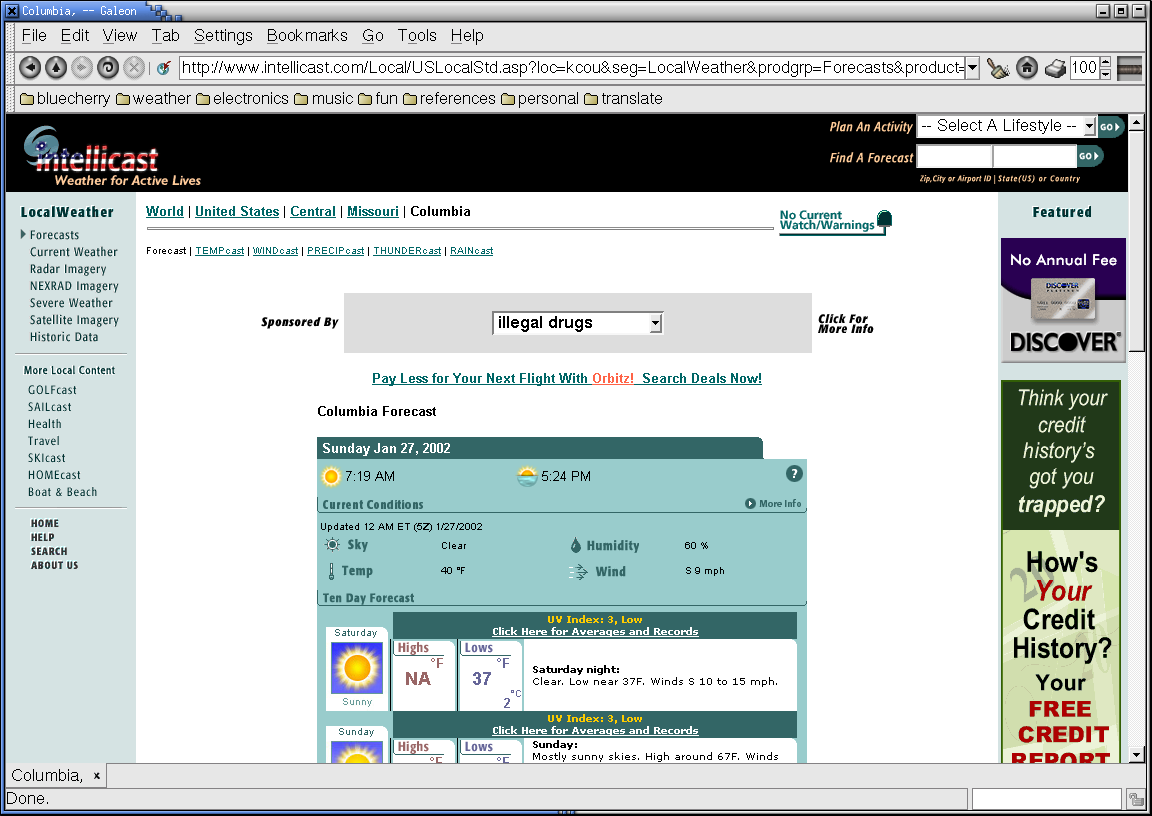Click the page icon beside the URL field
Screen dimensions: 1152x816
[x=164, y=68]
